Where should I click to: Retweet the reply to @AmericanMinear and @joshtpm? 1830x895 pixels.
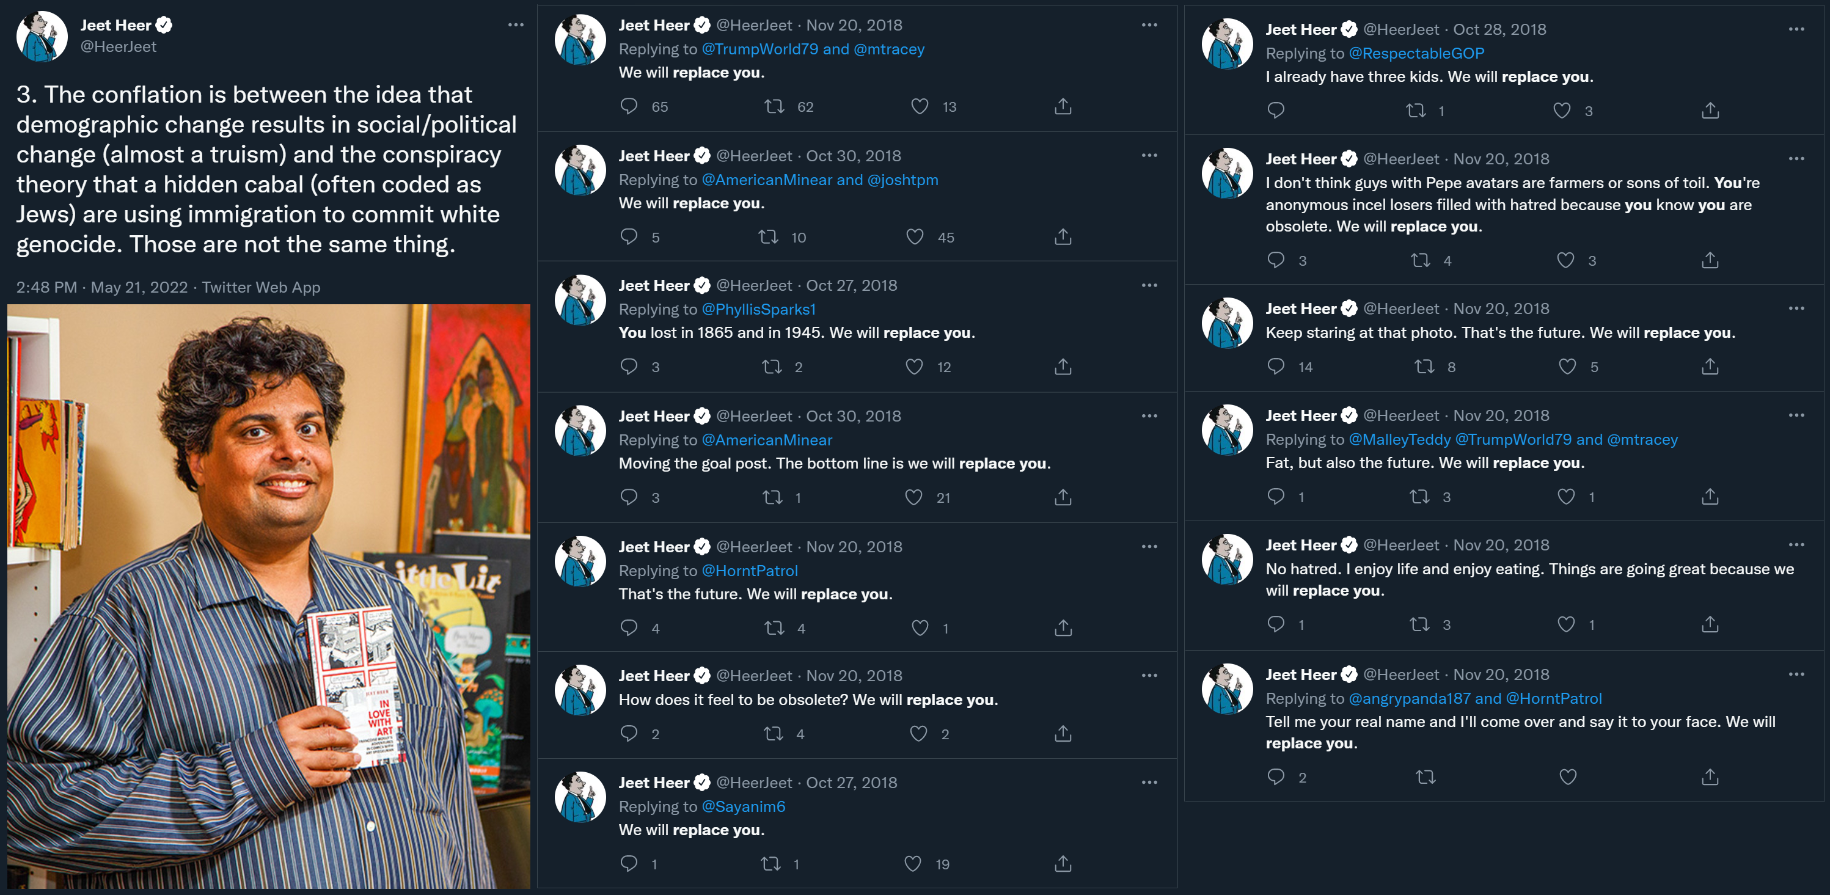[768, 237]
